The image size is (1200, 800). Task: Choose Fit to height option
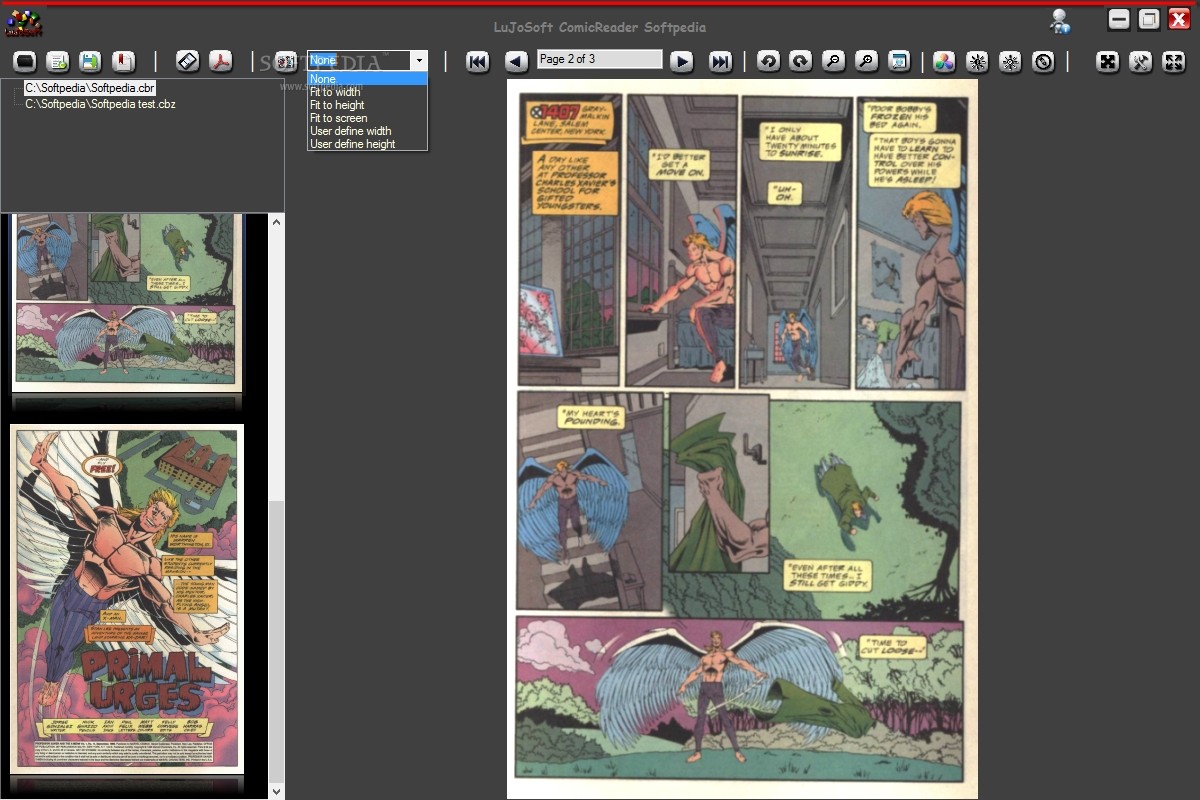tap(367, 105)
